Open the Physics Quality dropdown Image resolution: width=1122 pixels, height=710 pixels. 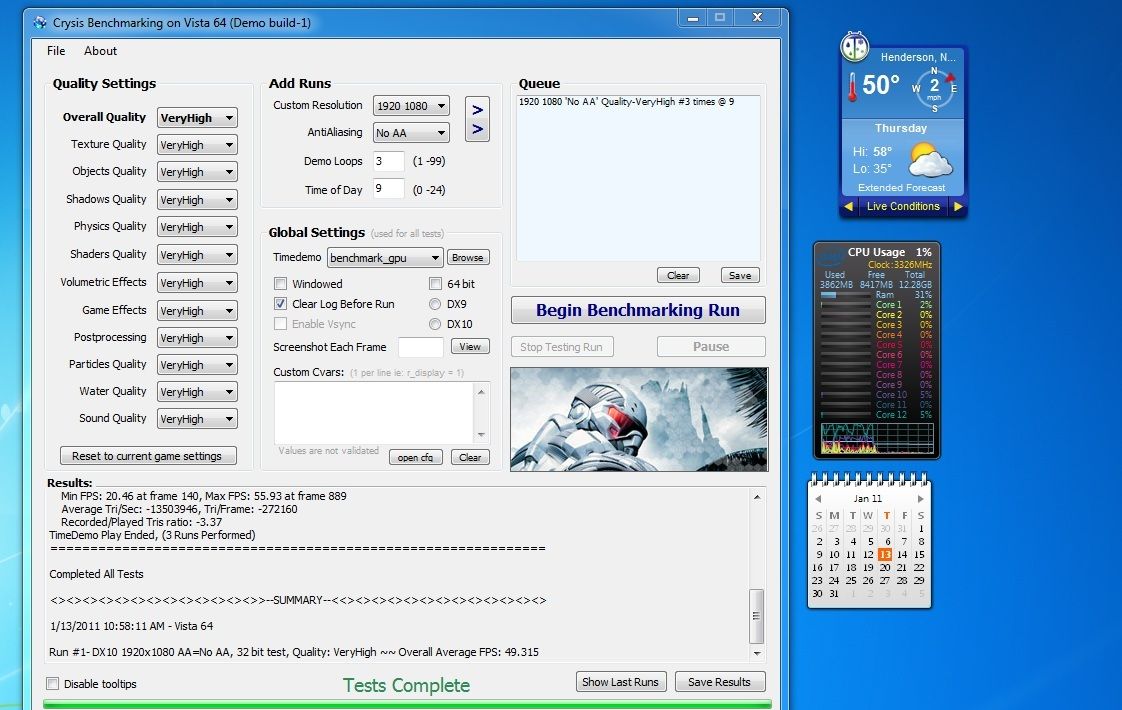(x=197, y=227)
